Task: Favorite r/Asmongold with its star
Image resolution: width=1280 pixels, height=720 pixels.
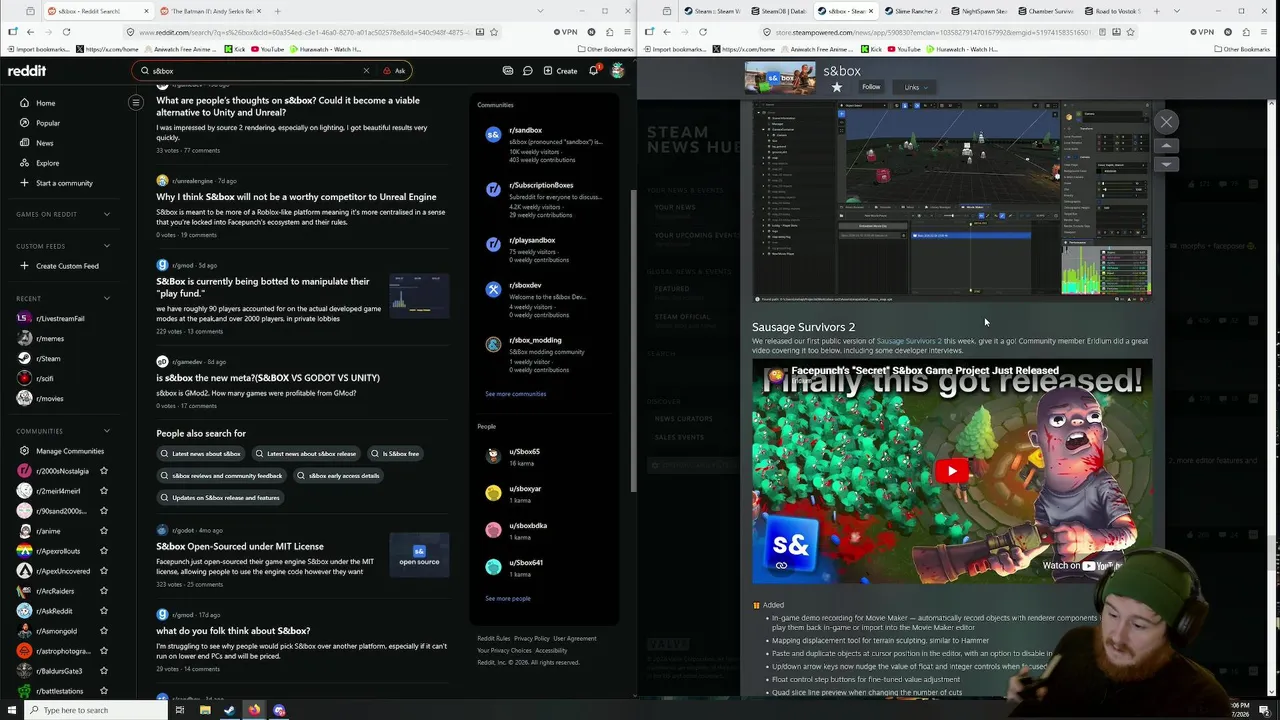Action: click(x=104, y=631)
